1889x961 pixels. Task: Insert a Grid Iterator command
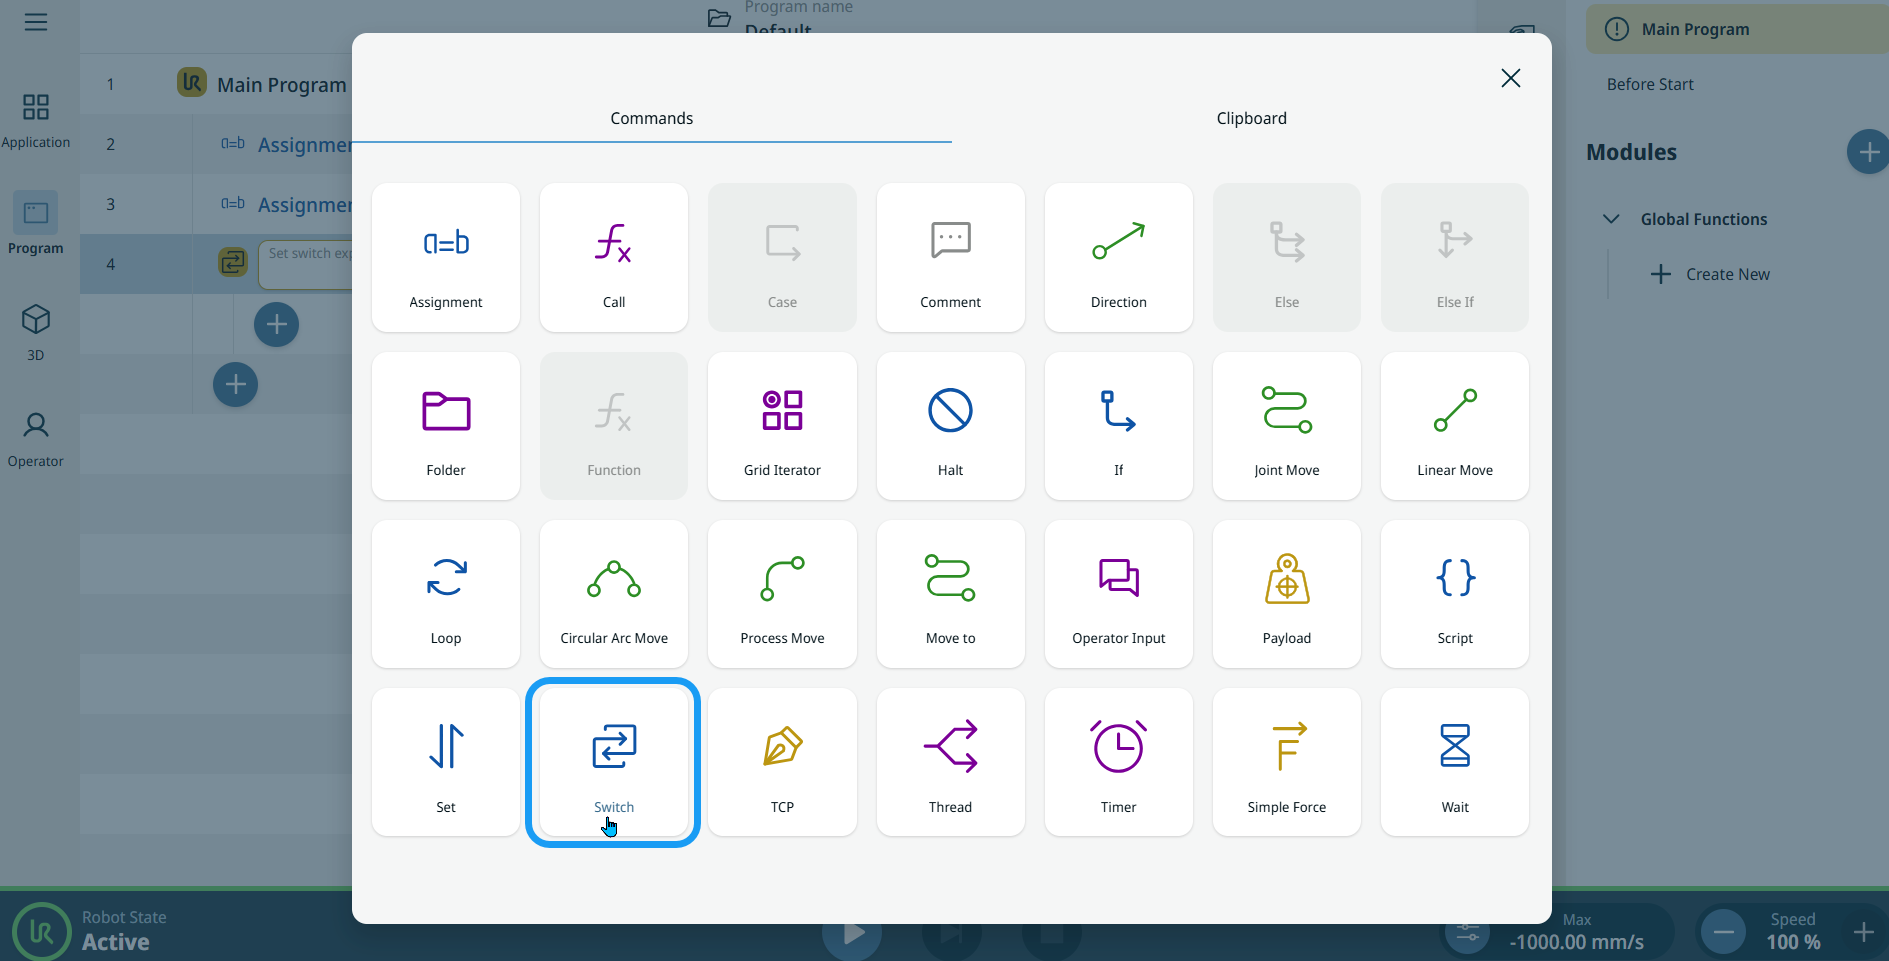782,426
